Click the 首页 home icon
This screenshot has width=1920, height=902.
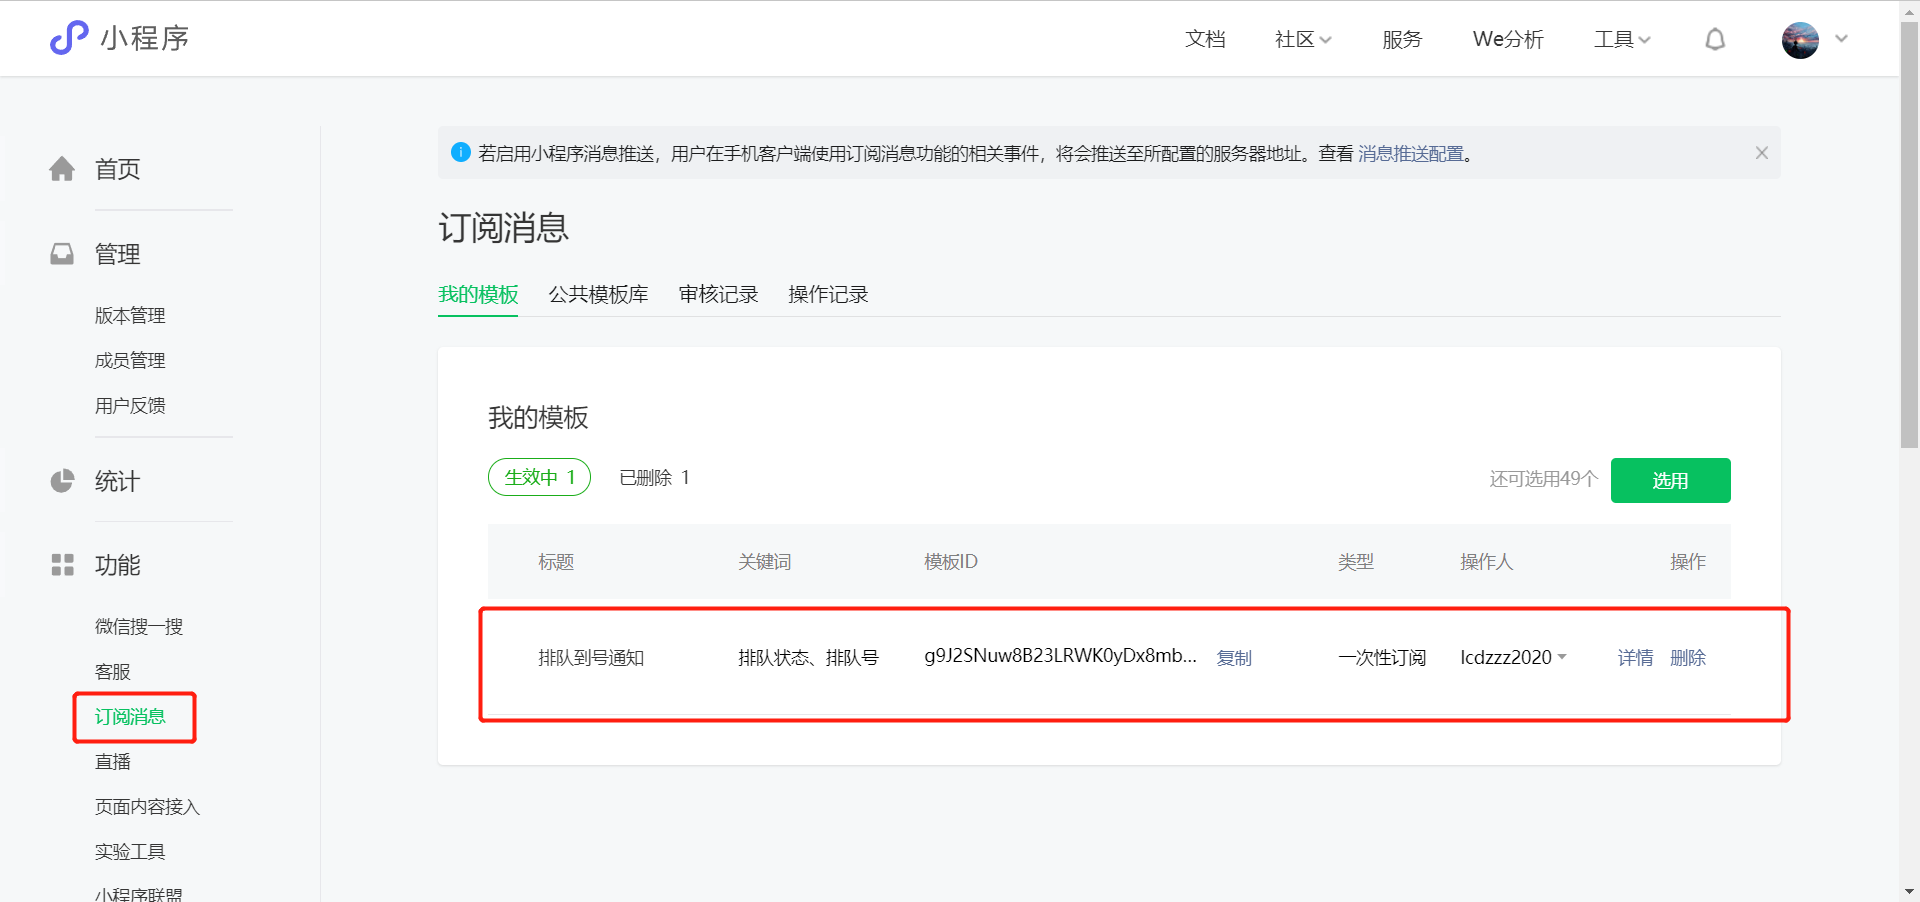pos(62,169)
